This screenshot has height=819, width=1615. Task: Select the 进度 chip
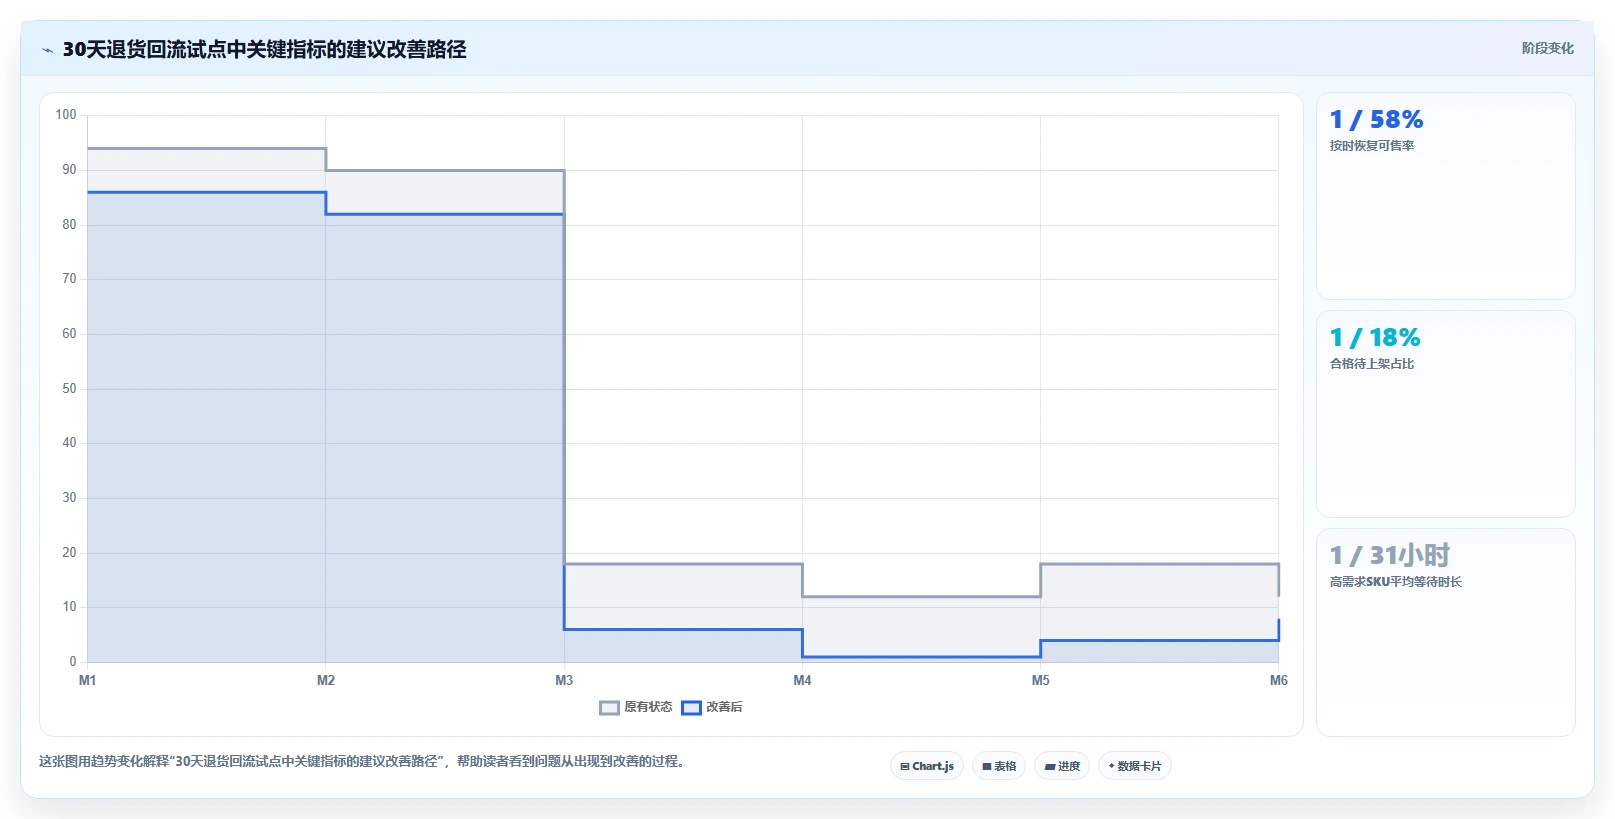click(x=1062, y=766)
